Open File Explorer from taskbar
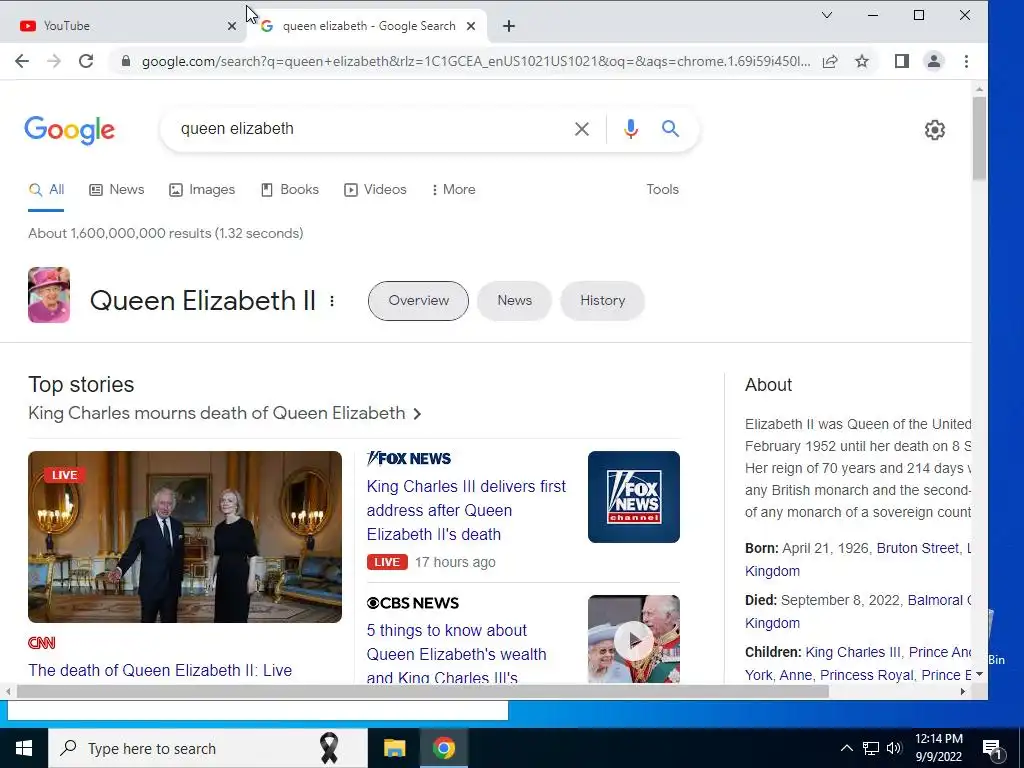 coord(394,748)
